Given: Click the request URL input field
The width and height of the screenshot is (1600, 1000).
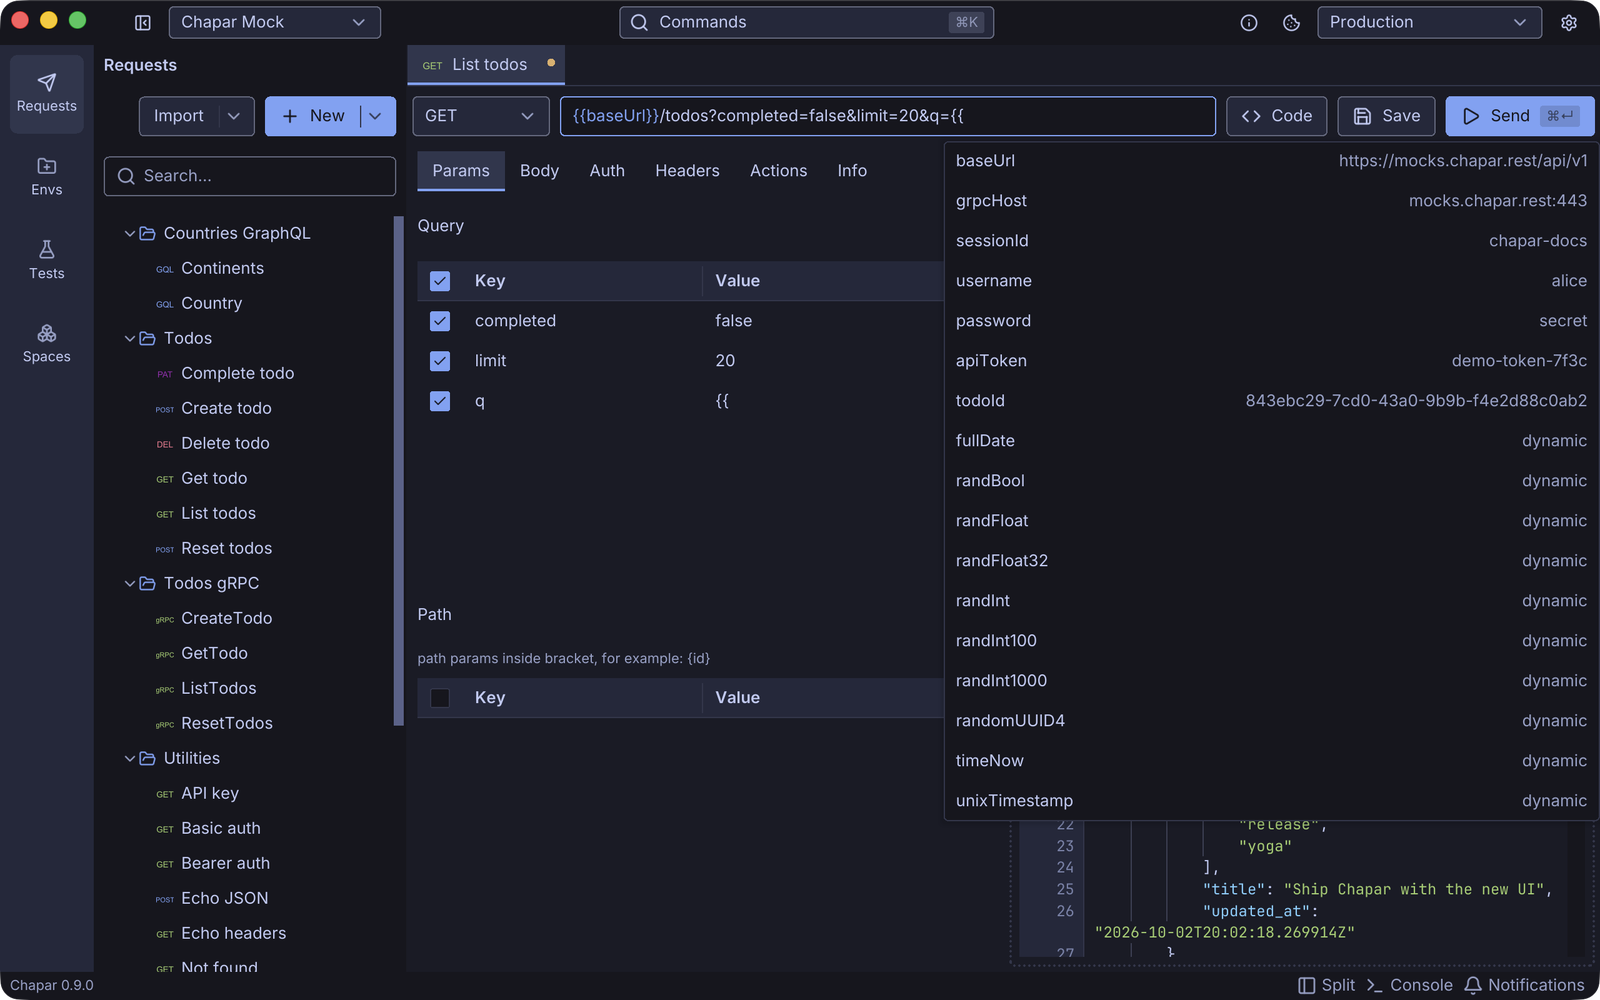Looking at the screenshot, I should tap(888, 116).
